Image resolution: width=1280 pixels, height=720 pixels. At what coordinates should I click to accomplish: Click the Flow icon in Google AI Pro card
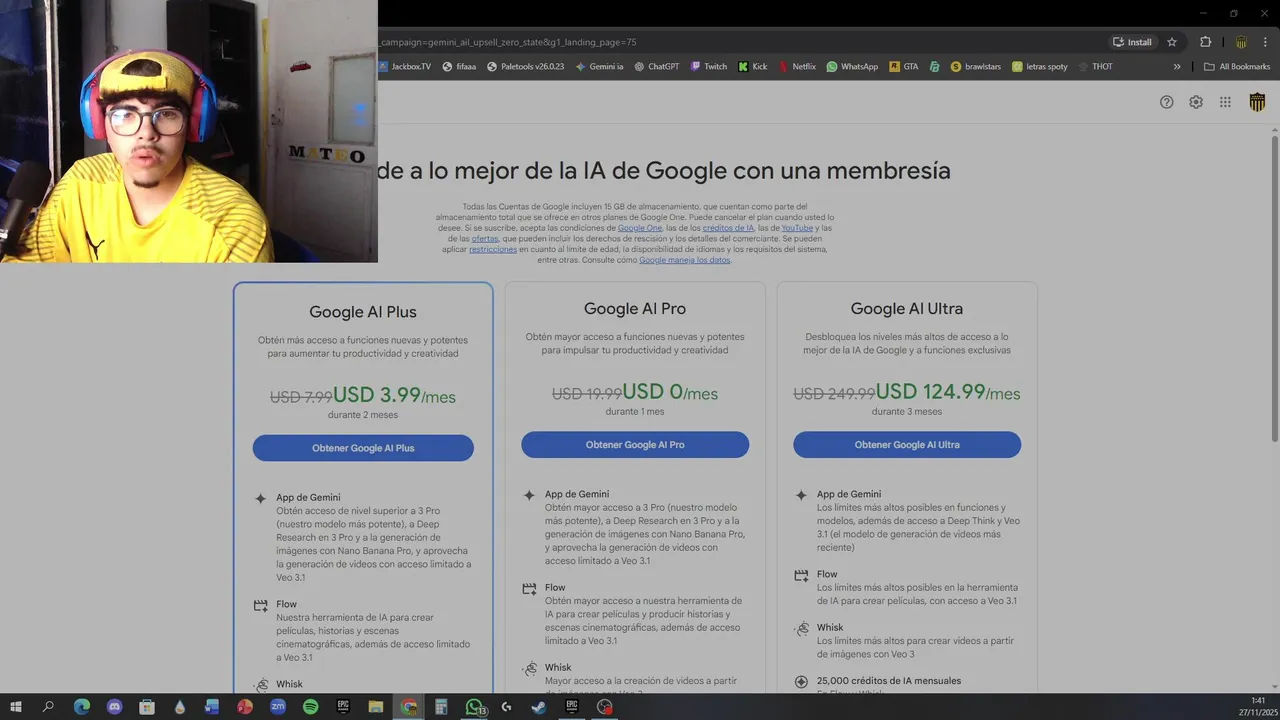(x=529, y=589)
